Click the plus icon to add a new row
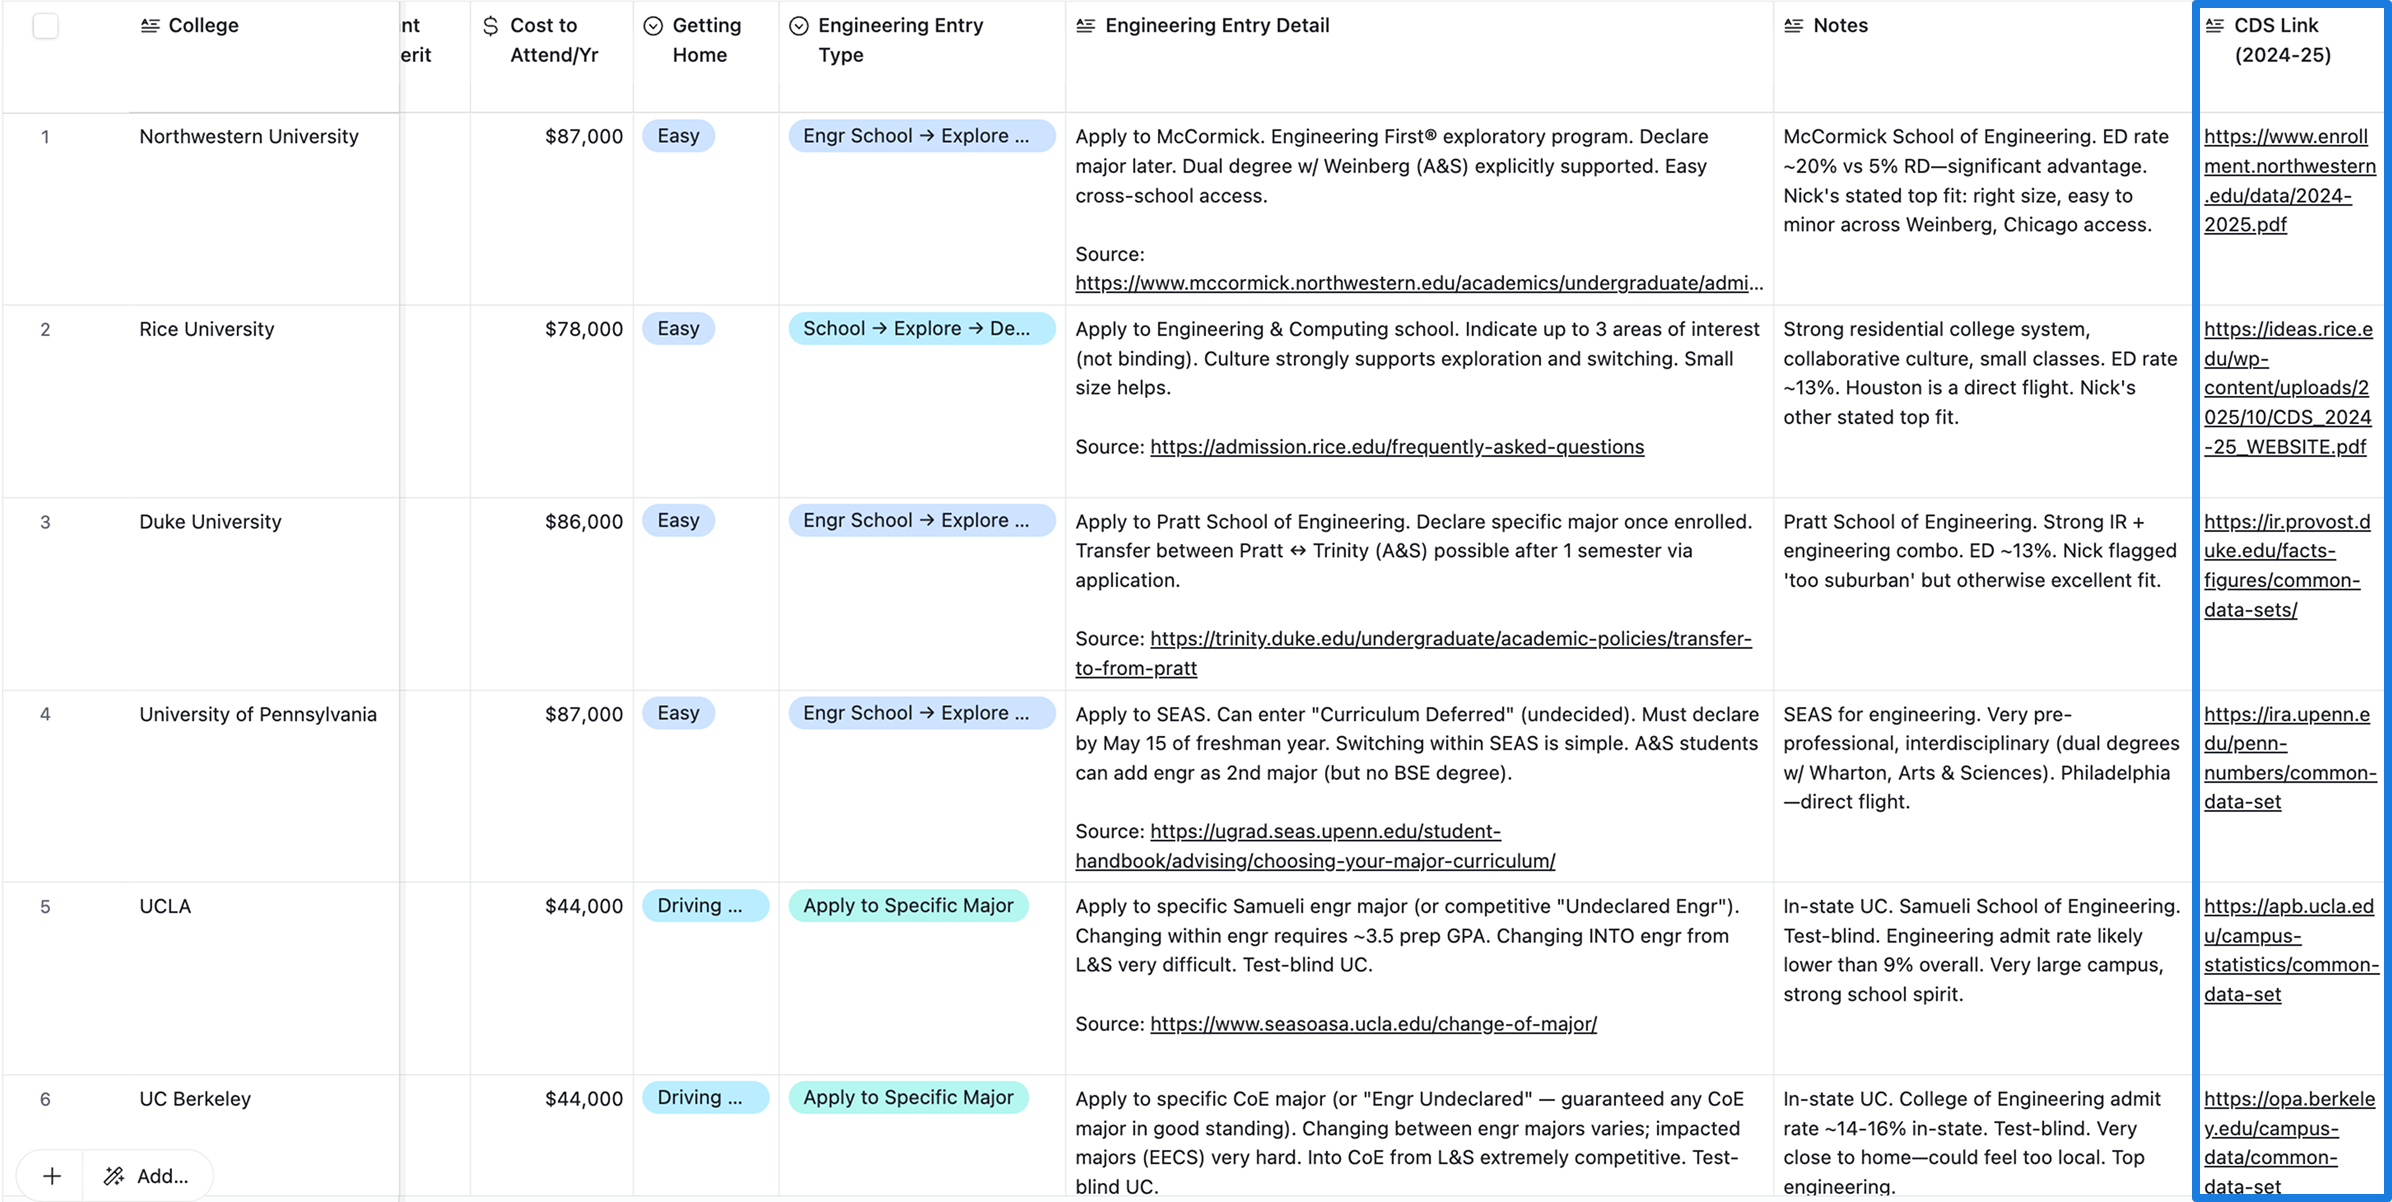 pyautogui.click(x=51, y=1175)
